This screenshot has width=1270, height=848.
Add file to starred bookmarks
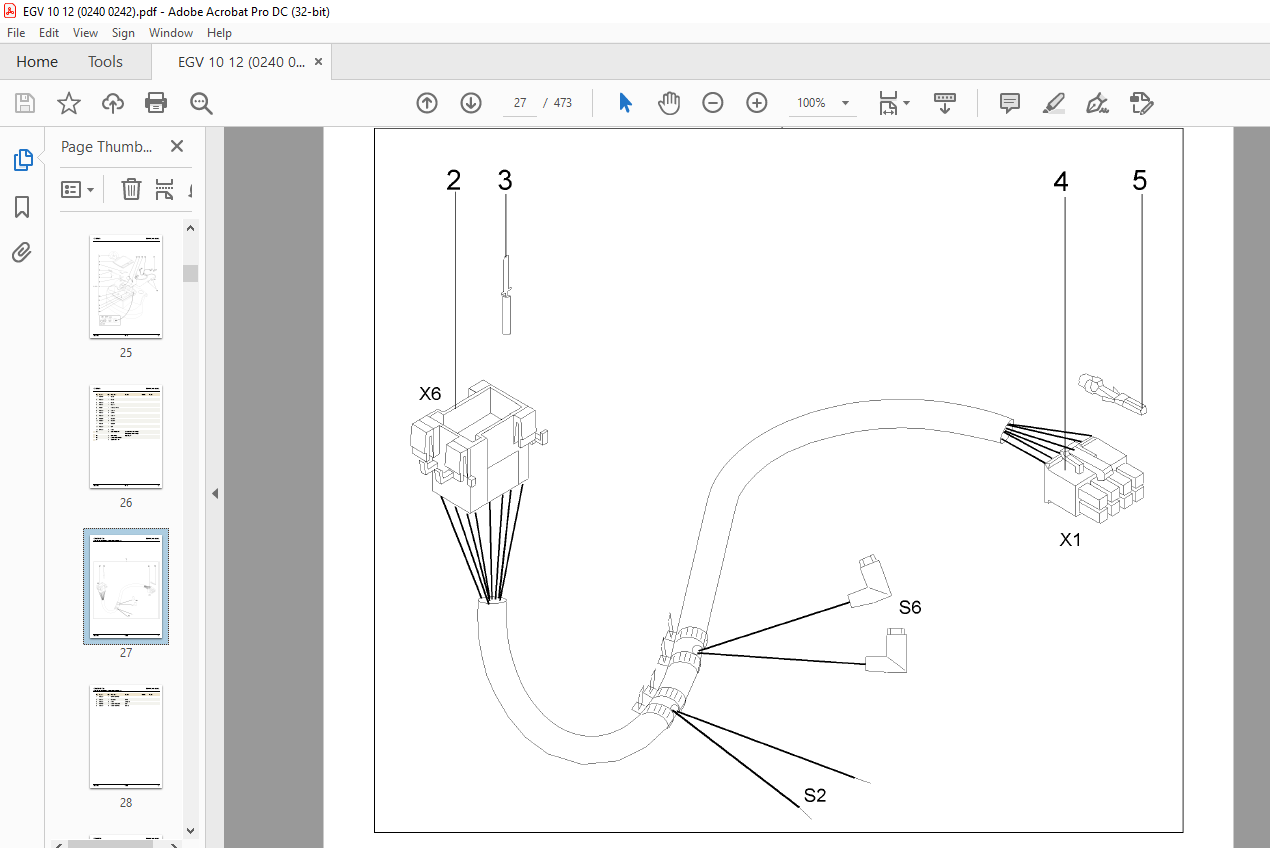[68, 103]
